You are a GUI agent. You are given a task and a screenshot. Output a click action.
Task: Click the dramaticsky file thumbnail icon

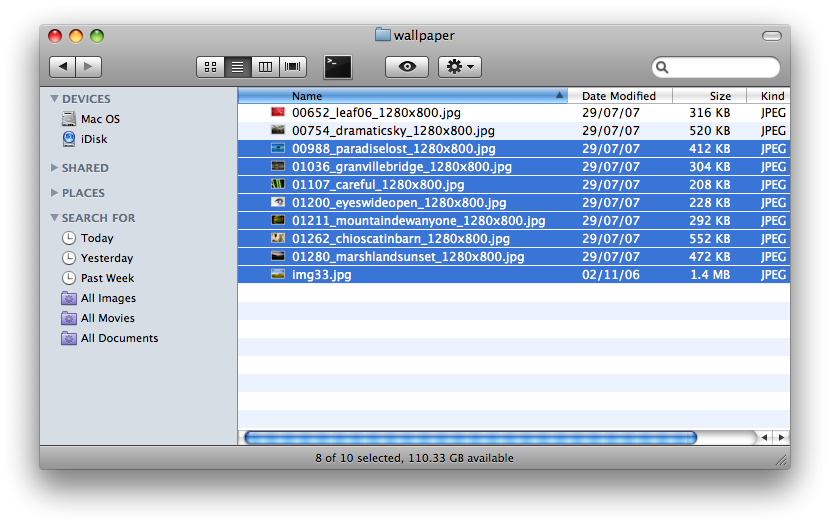point(278,130)
